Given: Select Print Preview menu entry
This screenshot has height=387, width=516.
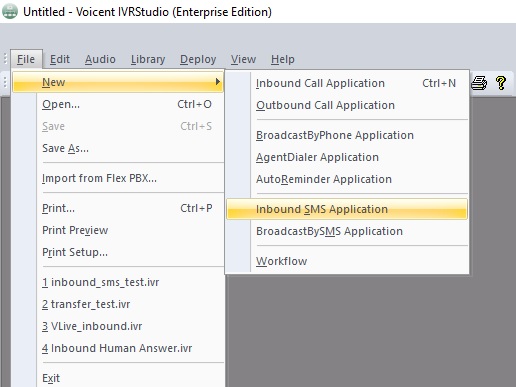Looking at the screenshot, I should click(x=118, y=230).
